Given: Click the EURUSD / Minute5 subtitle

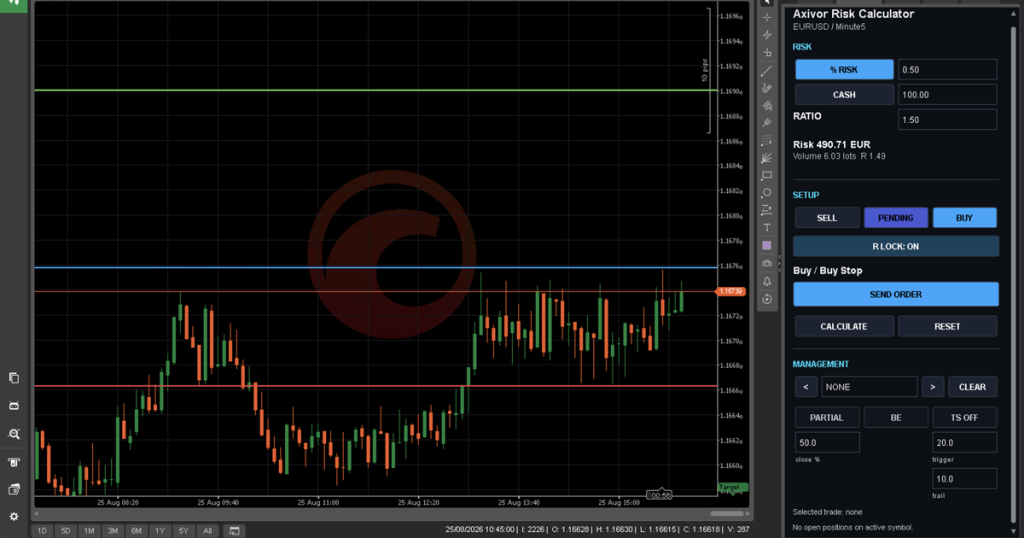Looking at the screenshot, I should (829, 27).
